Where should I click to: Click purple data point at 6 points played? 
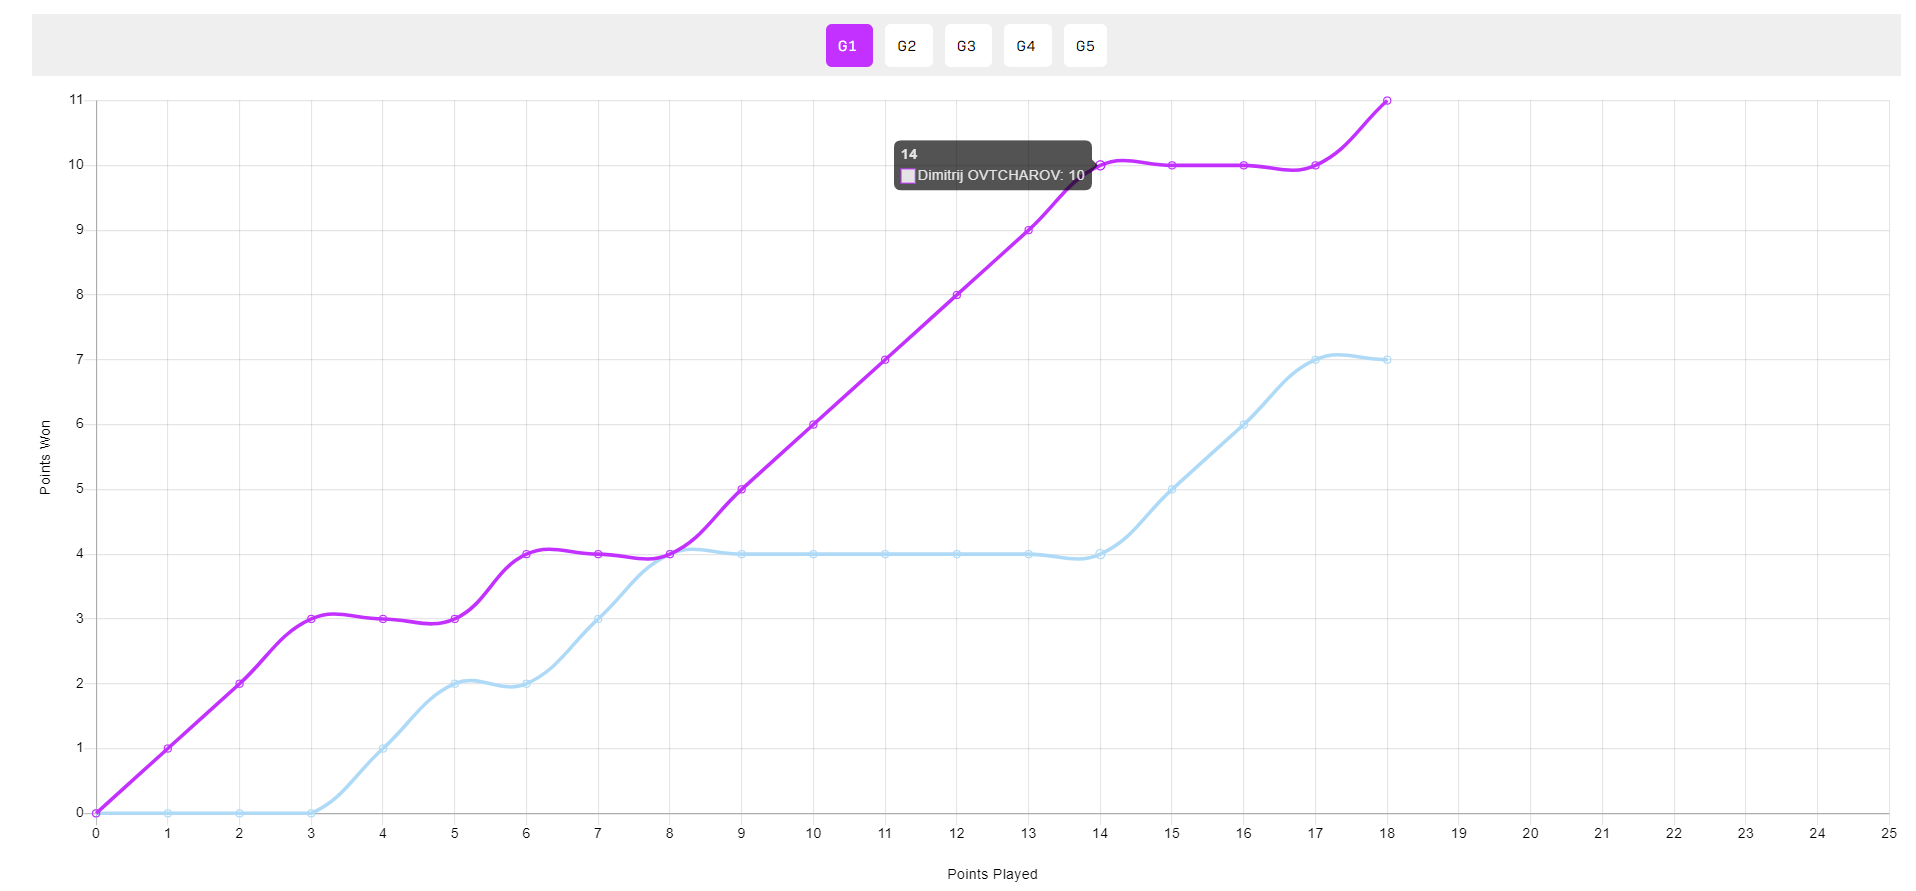[x=526, y=554]
